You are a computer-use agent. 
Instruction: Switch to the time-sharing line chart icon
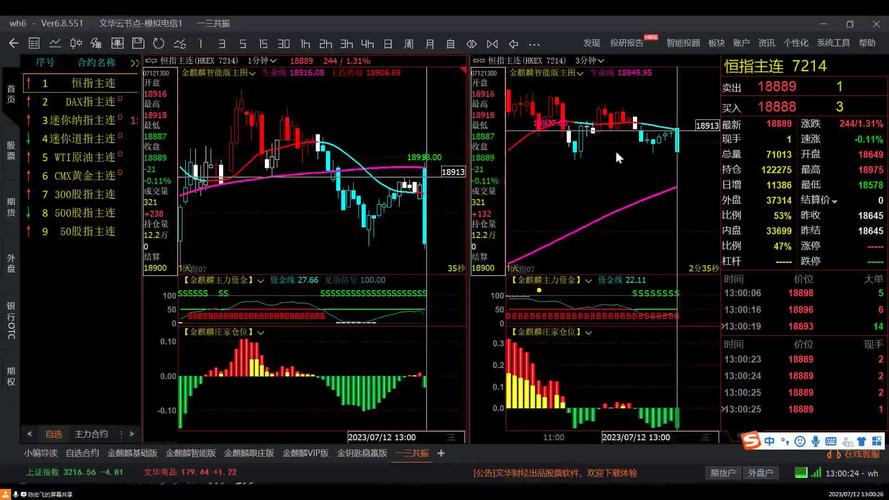(55, 44)
